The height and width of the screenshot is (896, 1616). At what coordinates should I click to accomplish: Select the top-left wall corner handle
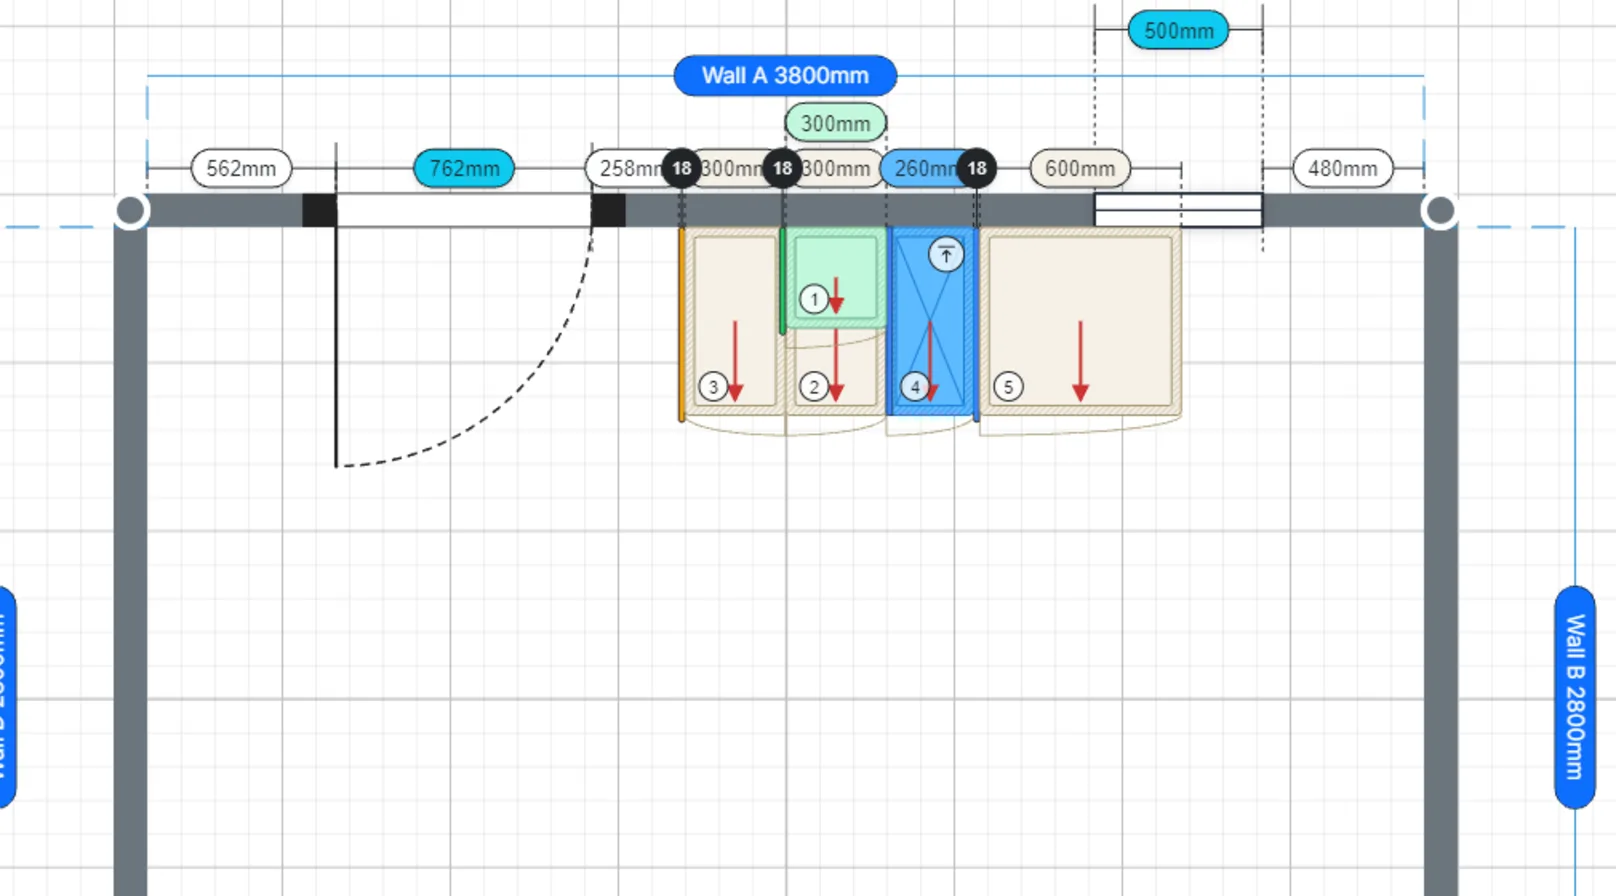[131, 211]
